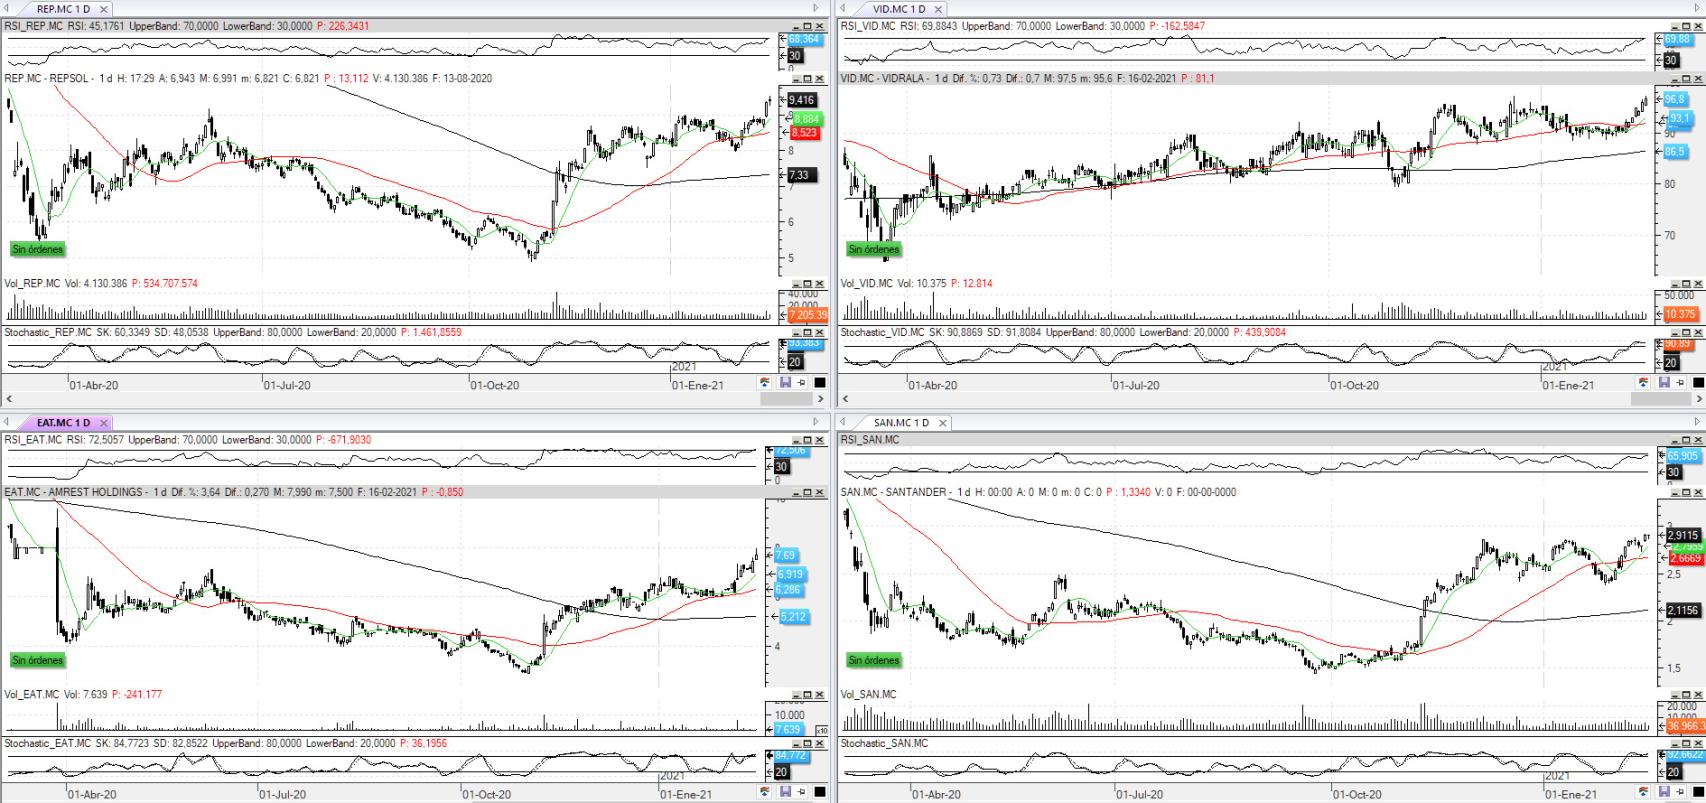
Task: Click the layers icon in the REP.MC chart
Action: point(765,383)
